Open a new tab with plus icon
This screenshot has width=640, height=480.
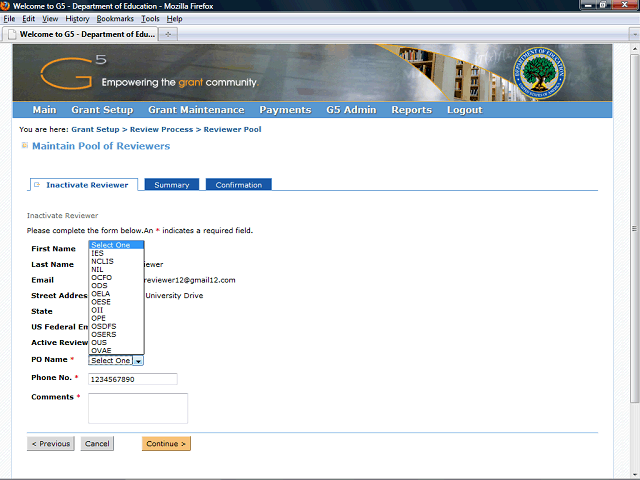click(168, 34)
